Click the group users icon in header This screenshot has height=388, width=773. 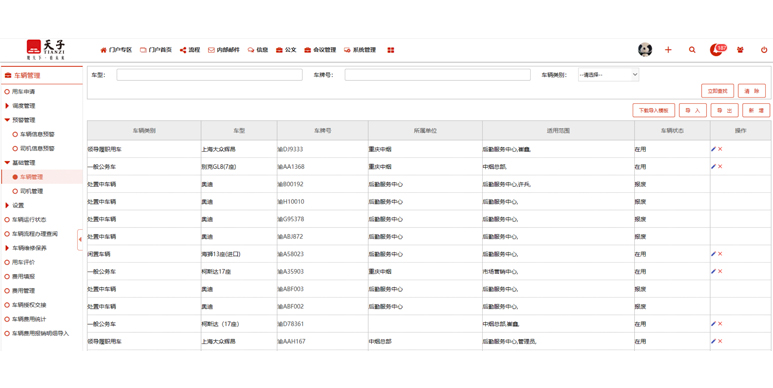[740, 50]
